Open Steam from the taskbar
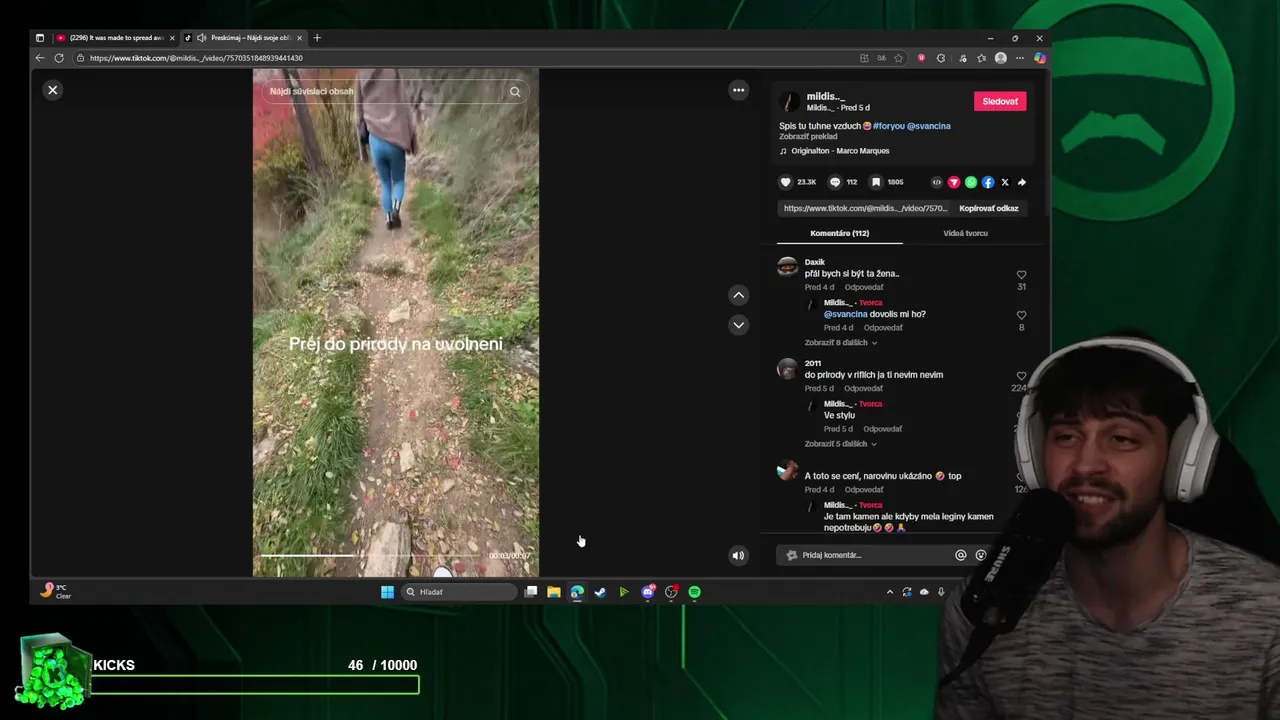The height and width of the screenshot is (720, 1280). coord(600,592)
